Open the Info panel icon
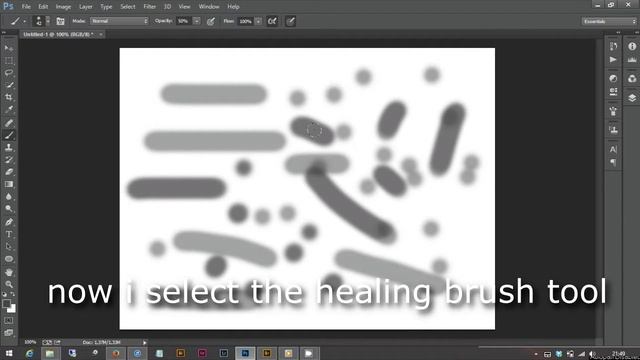640x360 pixels. click(x=632, y=47)
